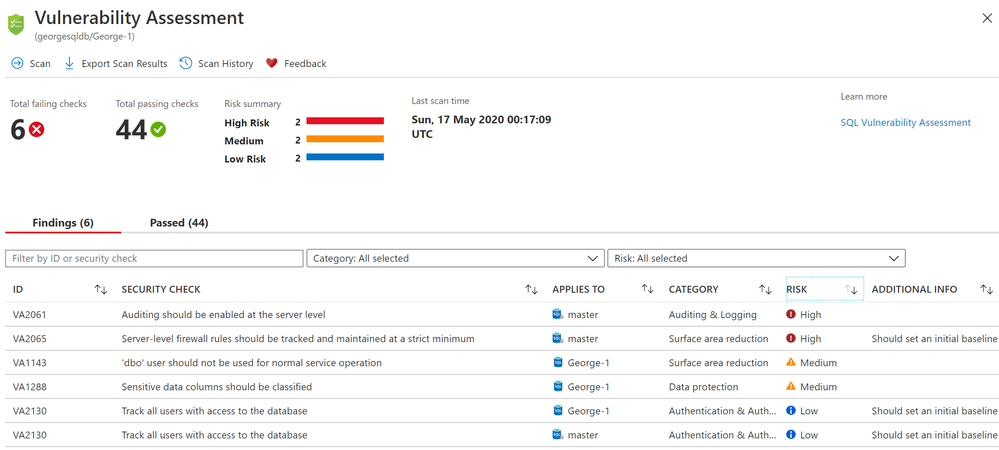Click the green passing checks checkmark icon
999x450 pixels.
[158, 130]
